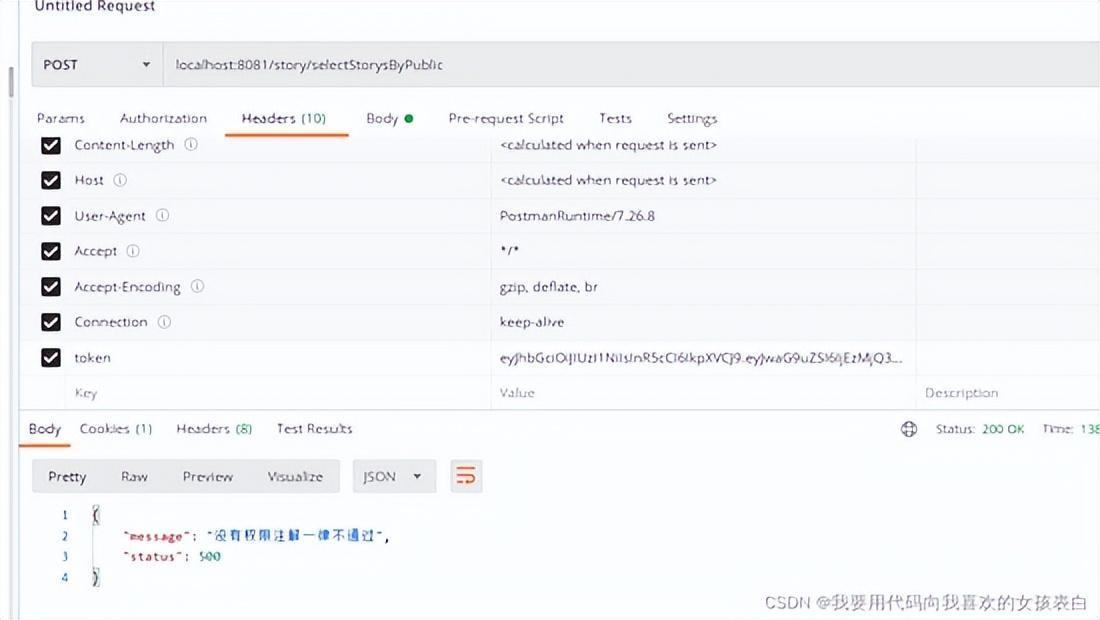The height and width of the screenshot is (620, 1100).
Task: Switch to the Params tab
Action: (60, 119)
